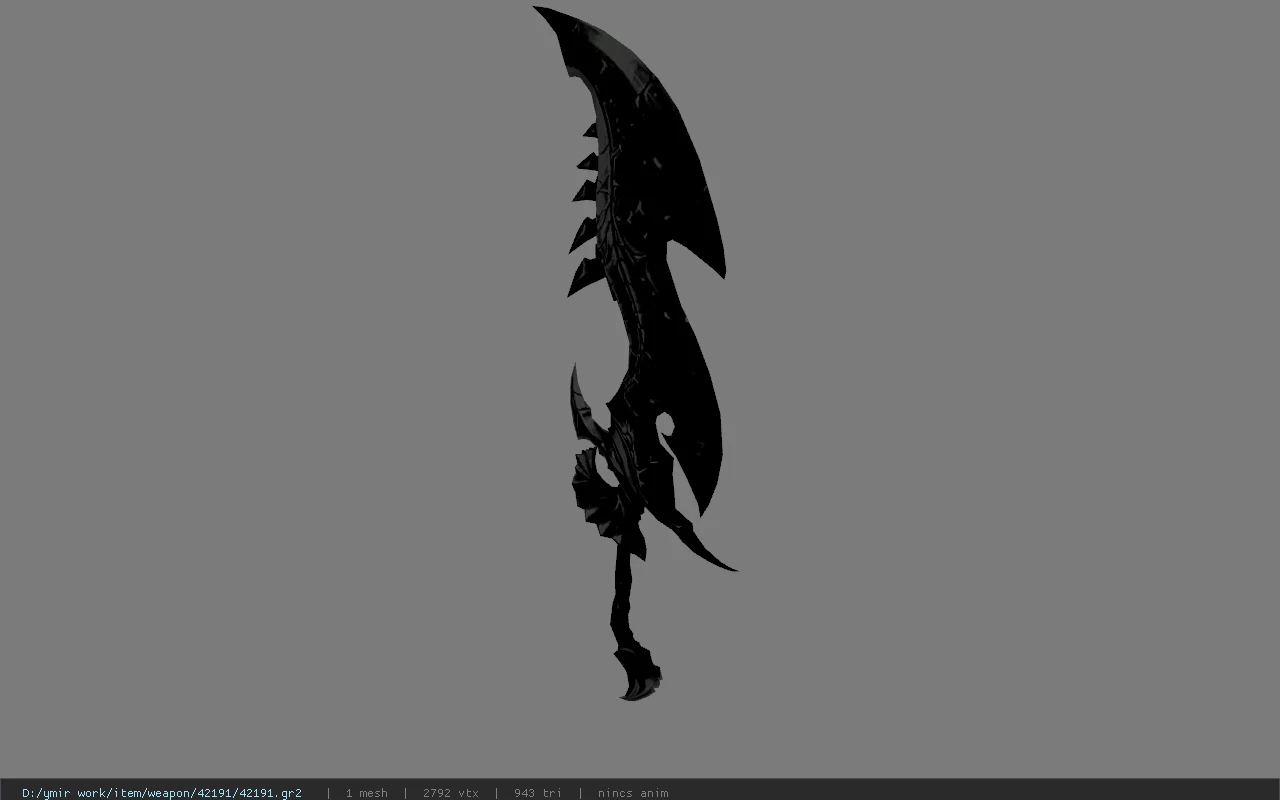Click the file path 42191.gr2 in status bar

tap(162, 792)
